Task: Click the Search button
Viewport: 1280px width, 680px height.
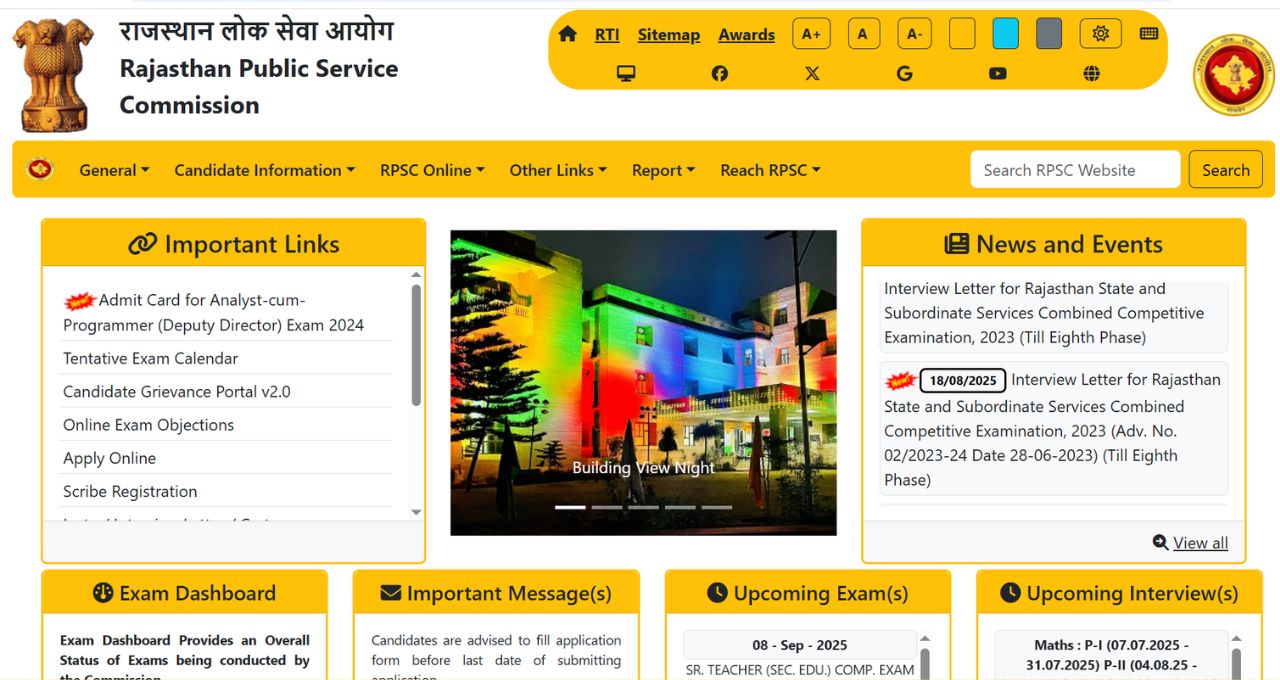Action: 1226,169
